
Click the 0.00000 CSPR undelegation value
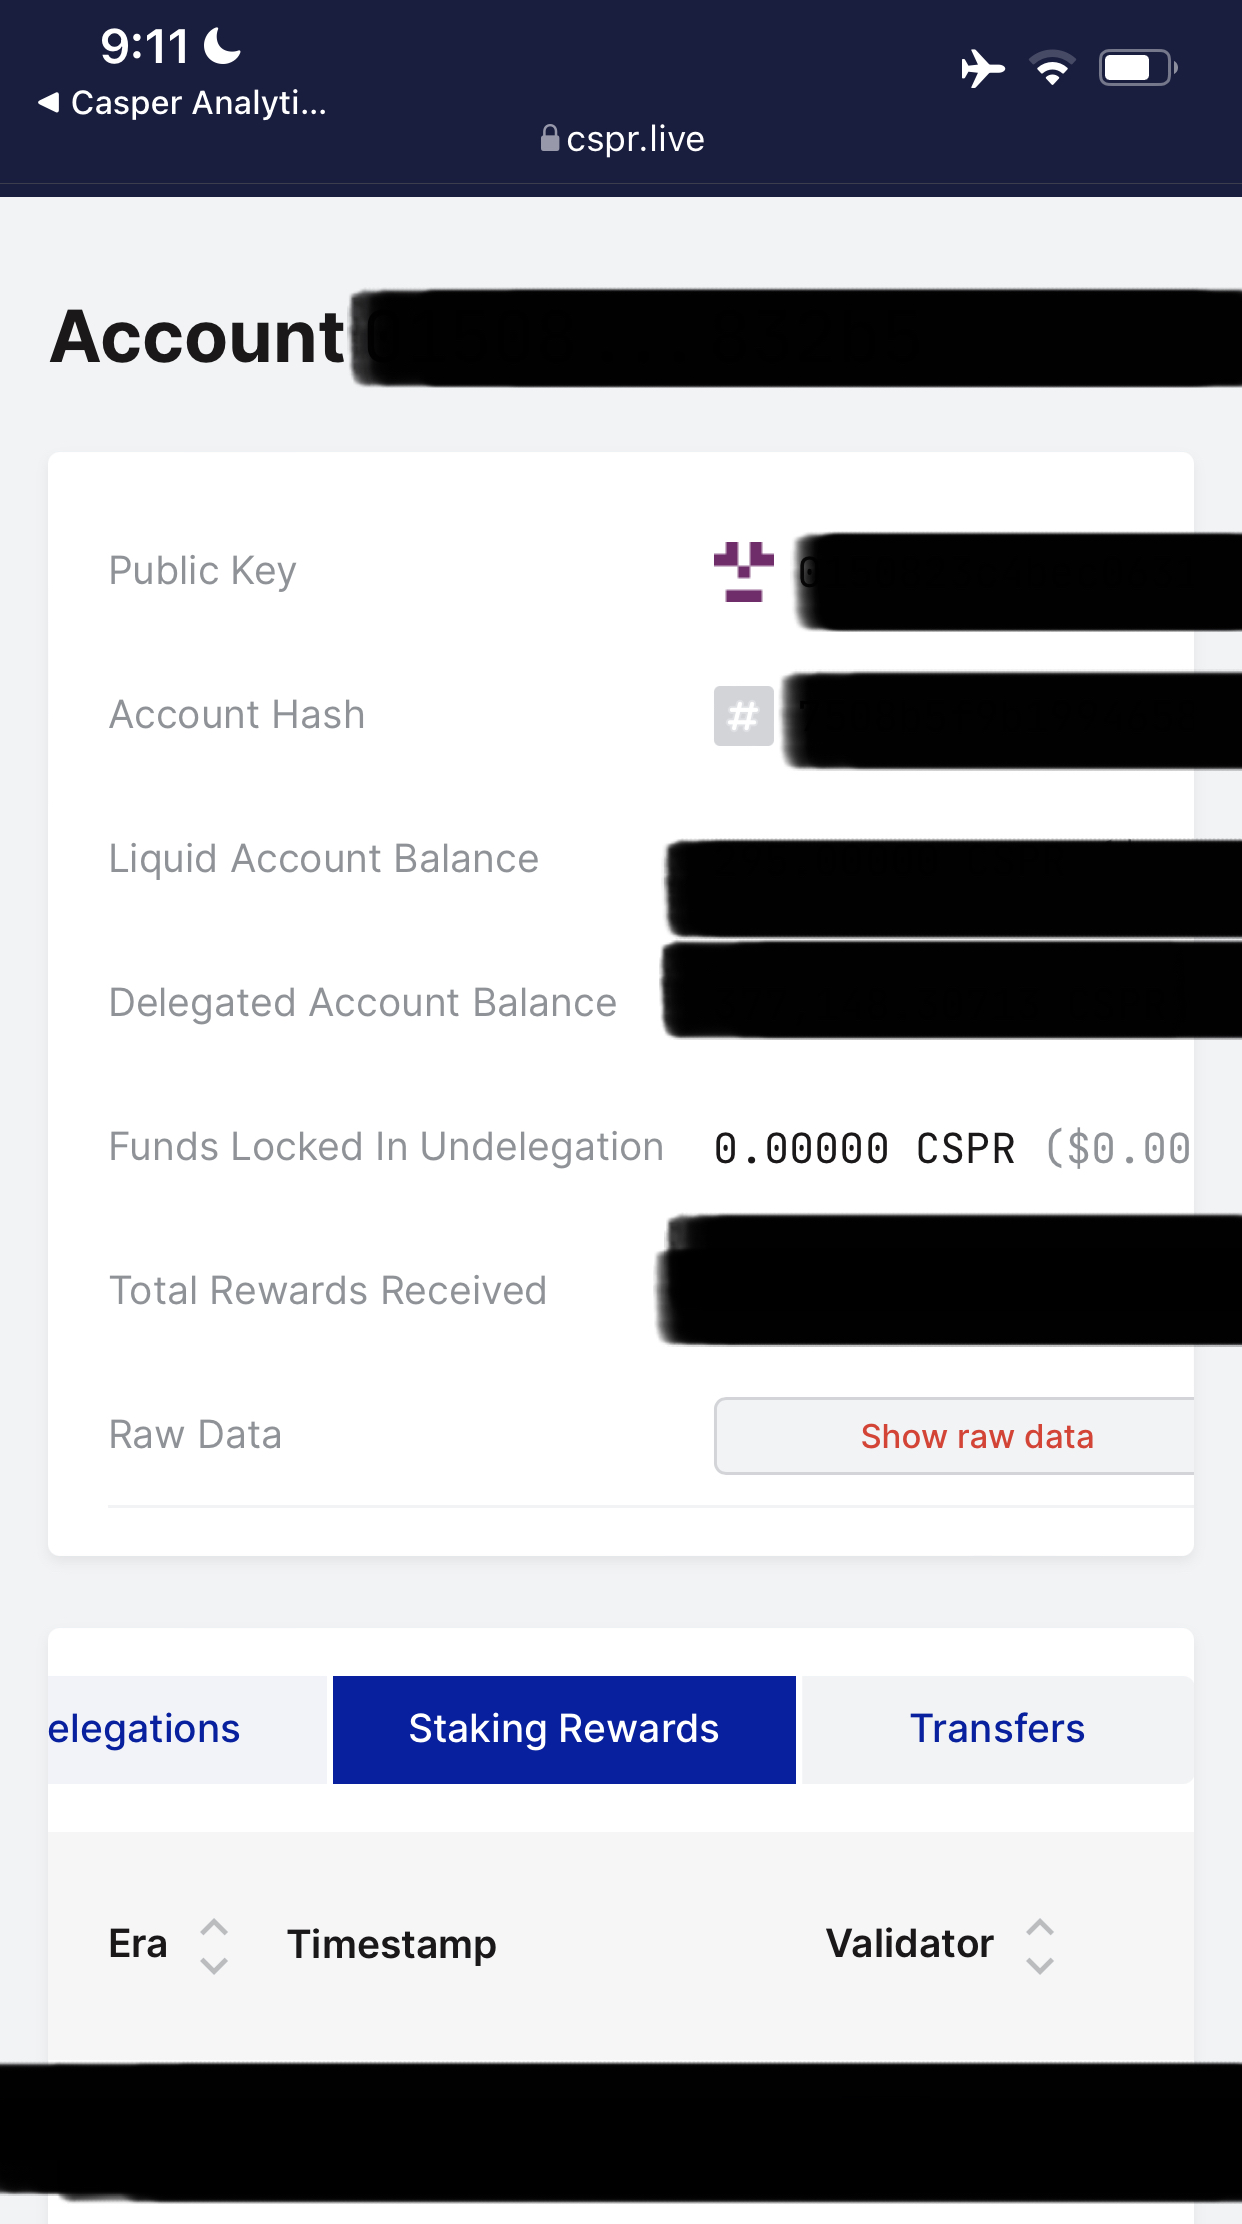[864, 1148]
